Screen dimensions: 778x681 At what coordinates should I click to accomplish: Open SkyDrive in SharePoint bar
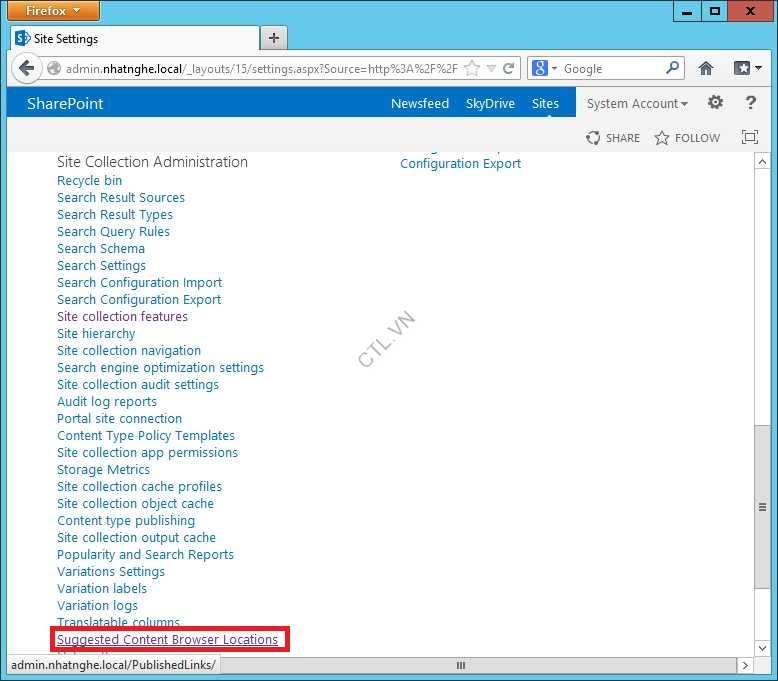(490, 103)
